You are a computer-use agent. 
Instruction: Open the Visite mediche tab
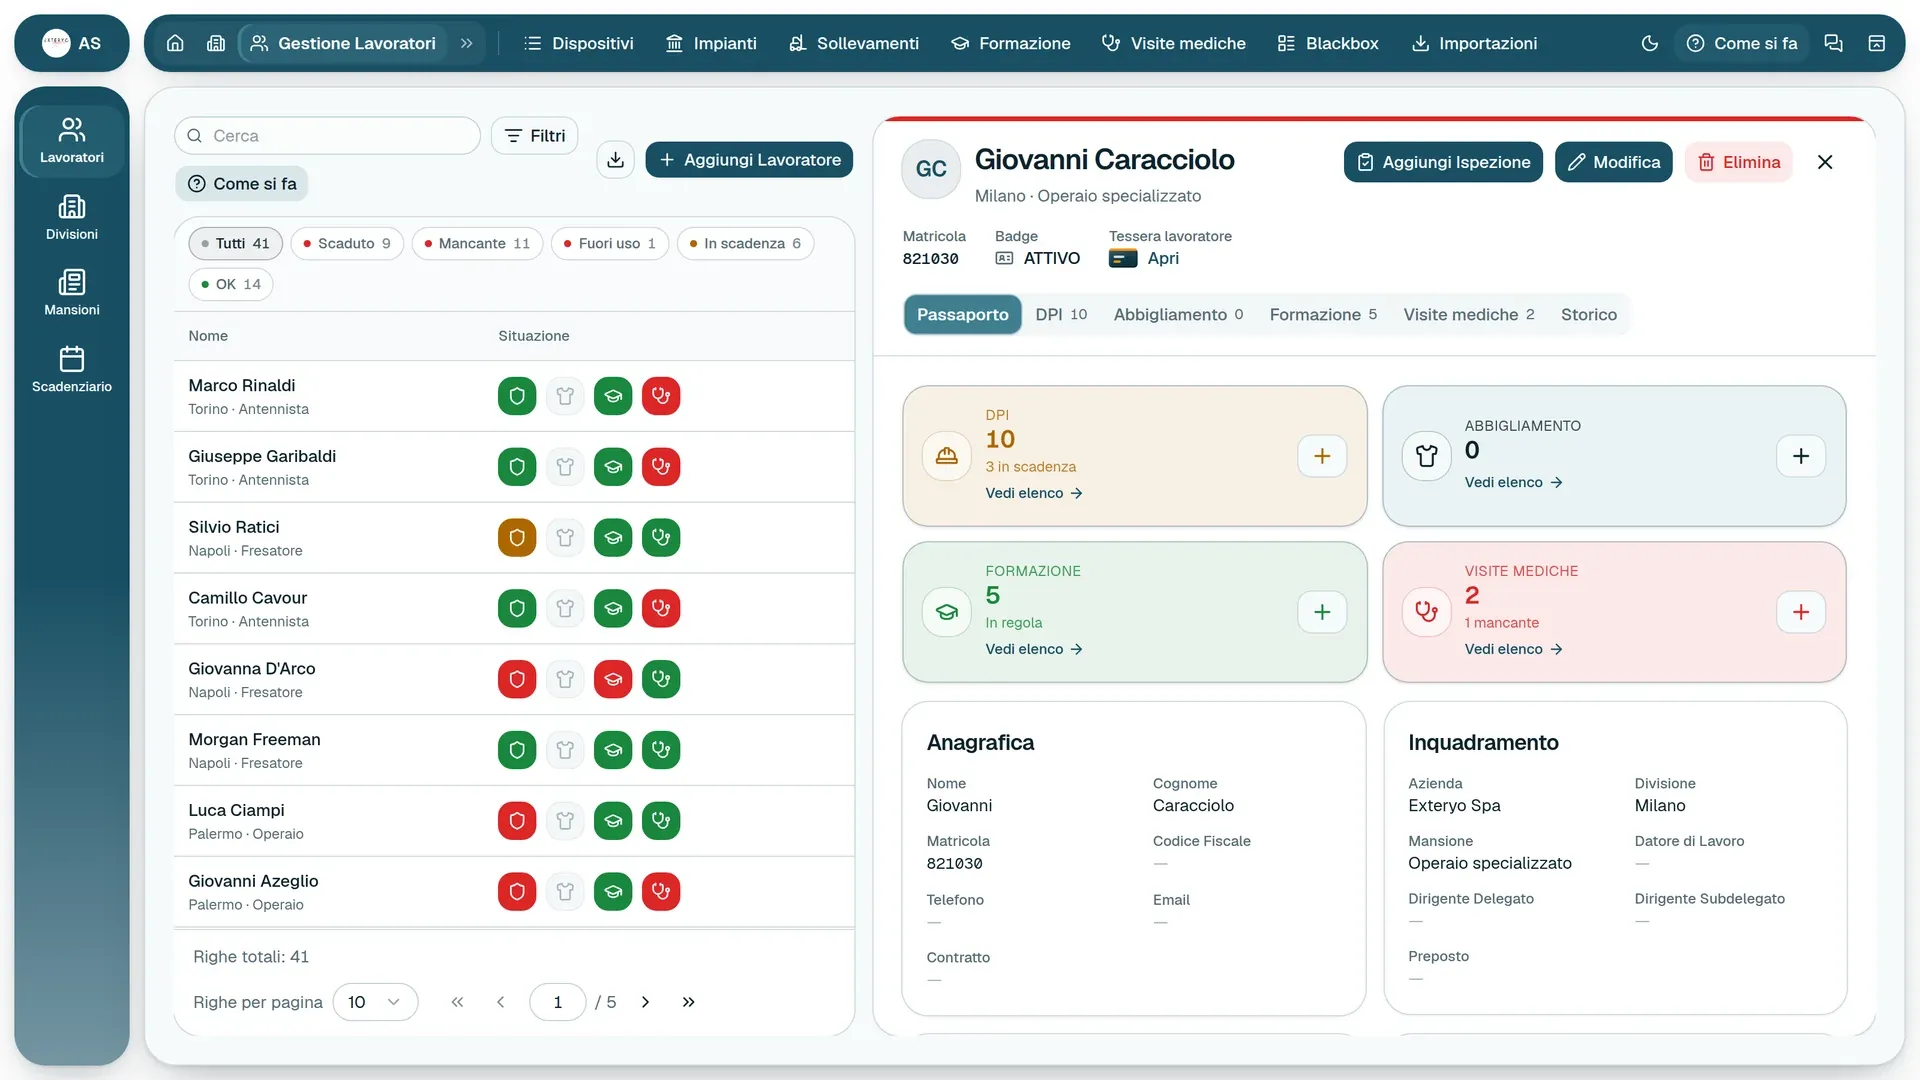pos(1468,314)
